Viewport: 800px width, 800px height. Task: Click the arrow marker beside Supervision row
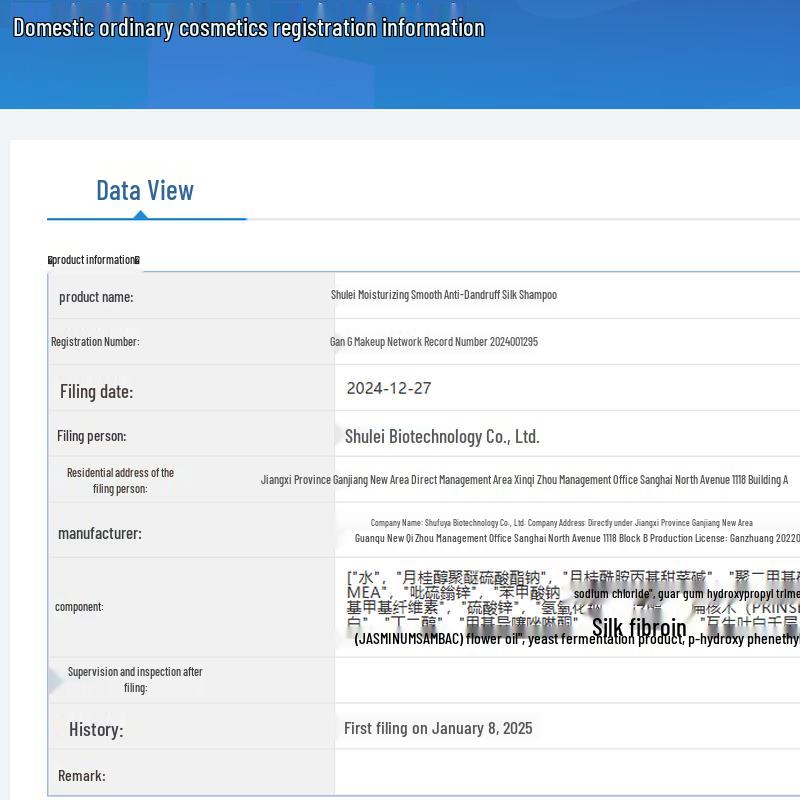(54, 681)
